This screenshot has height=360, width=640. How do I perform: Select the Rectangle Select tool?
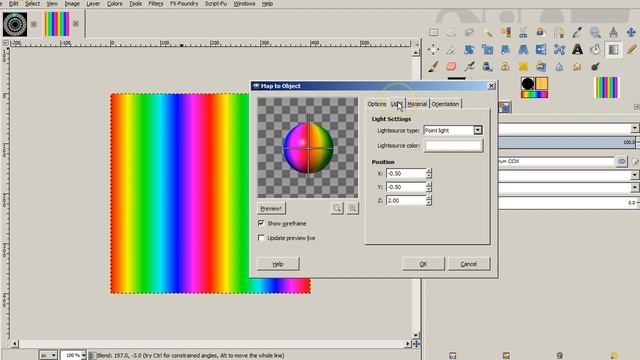coord(433,32)
